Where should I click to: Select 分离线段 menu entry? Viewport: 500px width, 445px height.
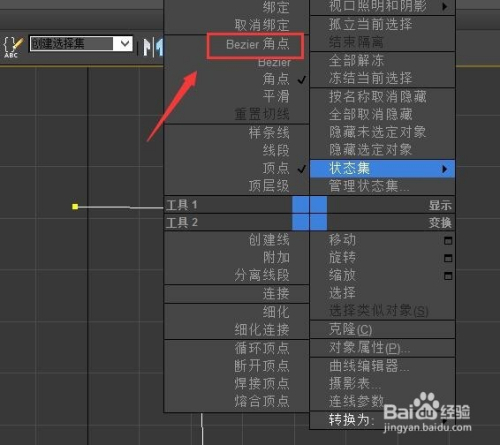click(x=262, y=275)
